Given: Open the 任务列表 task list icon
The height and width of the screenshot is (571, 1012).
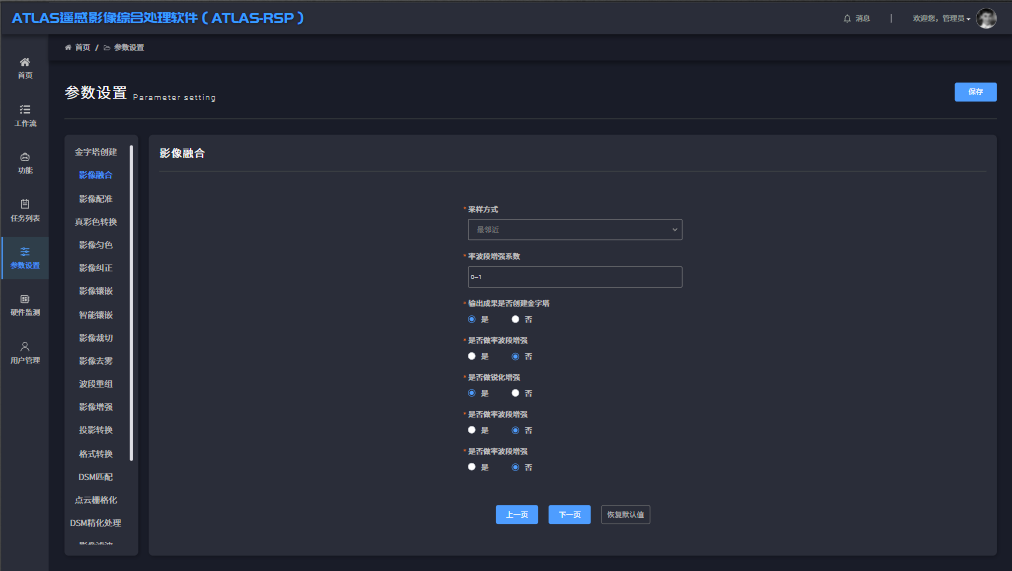Looking at the screenshot, I should point(25,204).
